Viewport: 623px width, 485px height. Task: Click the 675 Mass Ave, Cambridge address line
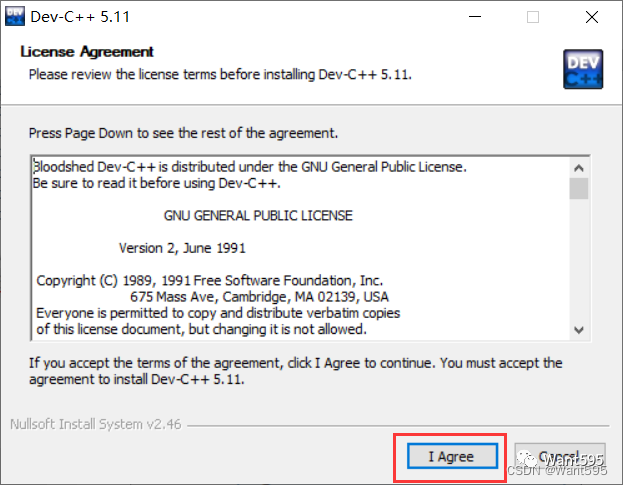coord(259,297)
